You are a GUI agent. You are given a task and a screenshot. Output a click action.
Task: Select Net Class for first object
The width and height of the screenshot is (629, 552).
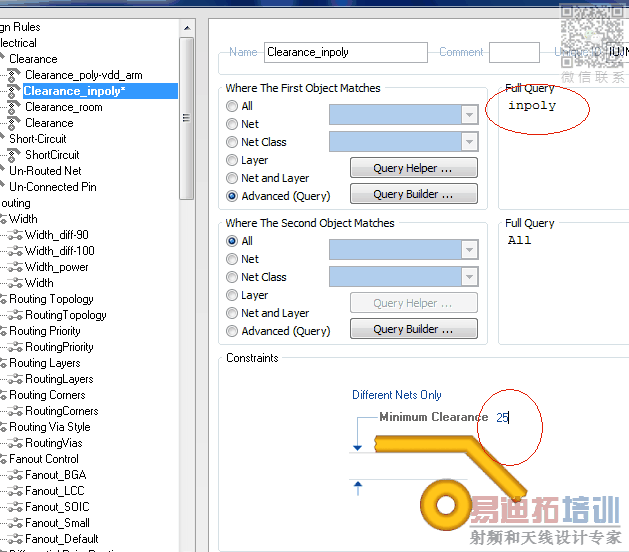pos(232,142)
